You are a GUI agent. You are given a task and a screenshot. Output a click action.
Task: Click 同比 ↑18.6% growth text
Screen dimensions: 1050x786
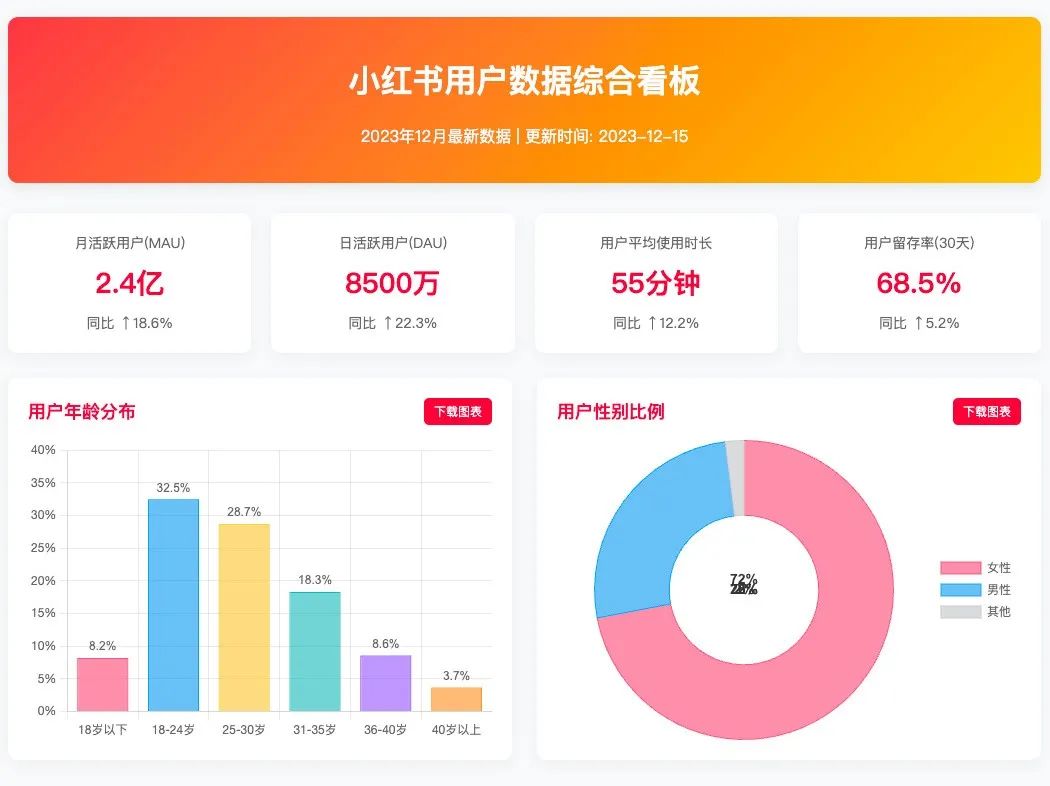coord(129,323)
